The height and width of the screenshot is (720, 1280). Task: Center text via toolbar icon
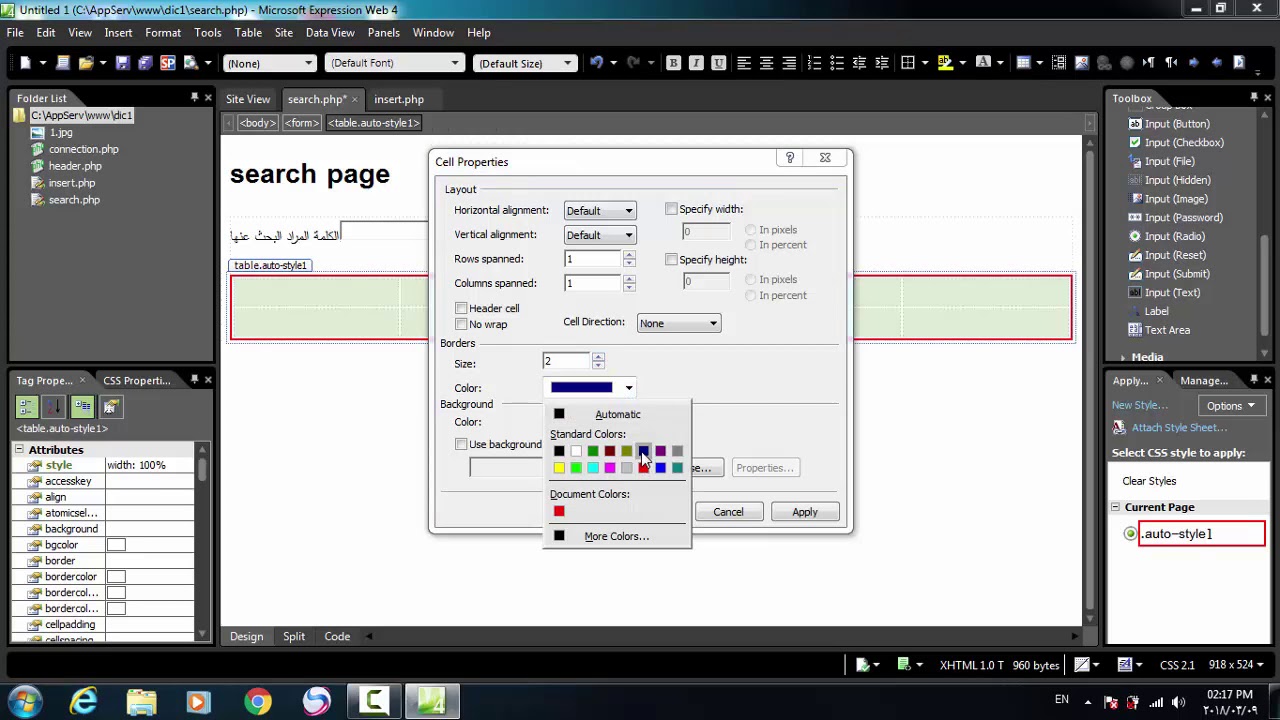click(767, 63)
